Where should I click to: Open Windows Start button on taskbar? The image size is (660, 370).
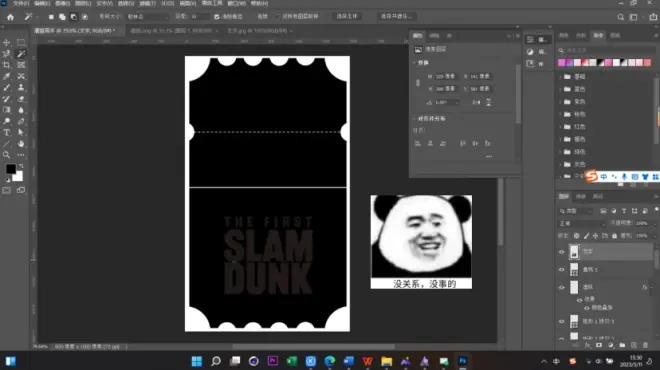point(197,361)
